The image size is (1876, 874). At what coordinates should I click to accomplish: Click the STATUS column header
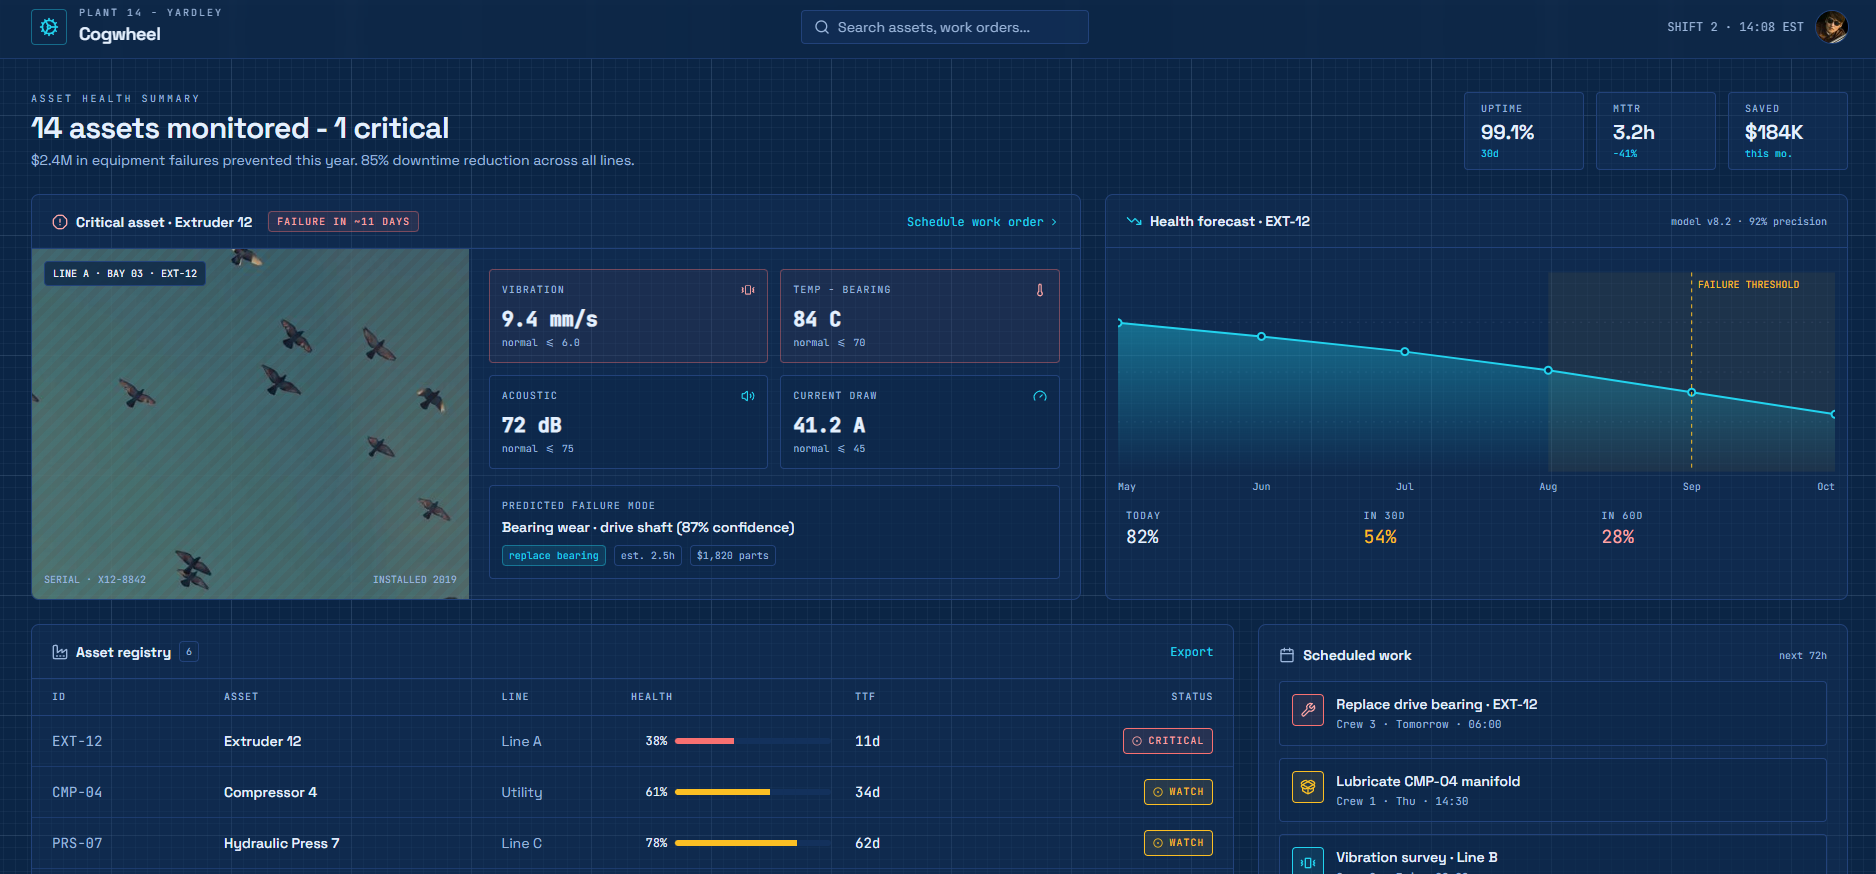(1192, 697)
